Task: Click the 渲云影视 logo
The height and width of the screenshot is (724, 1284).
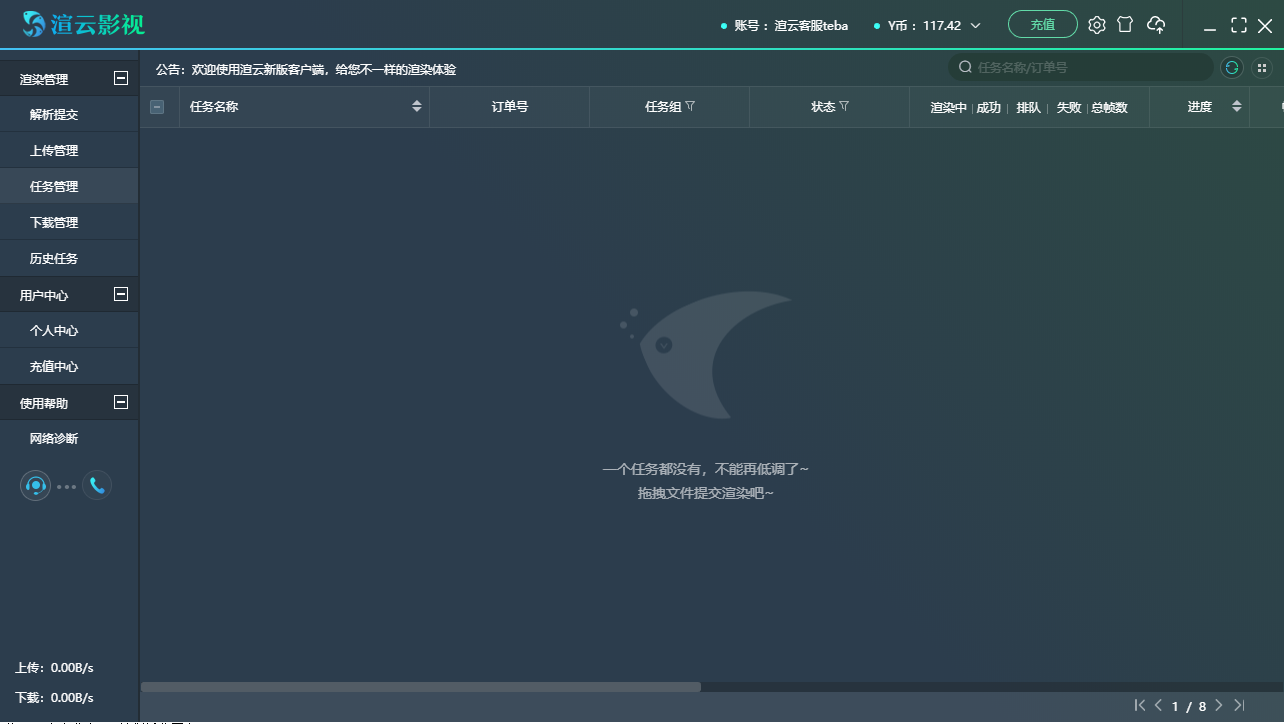Action: (x=84, y=24)
